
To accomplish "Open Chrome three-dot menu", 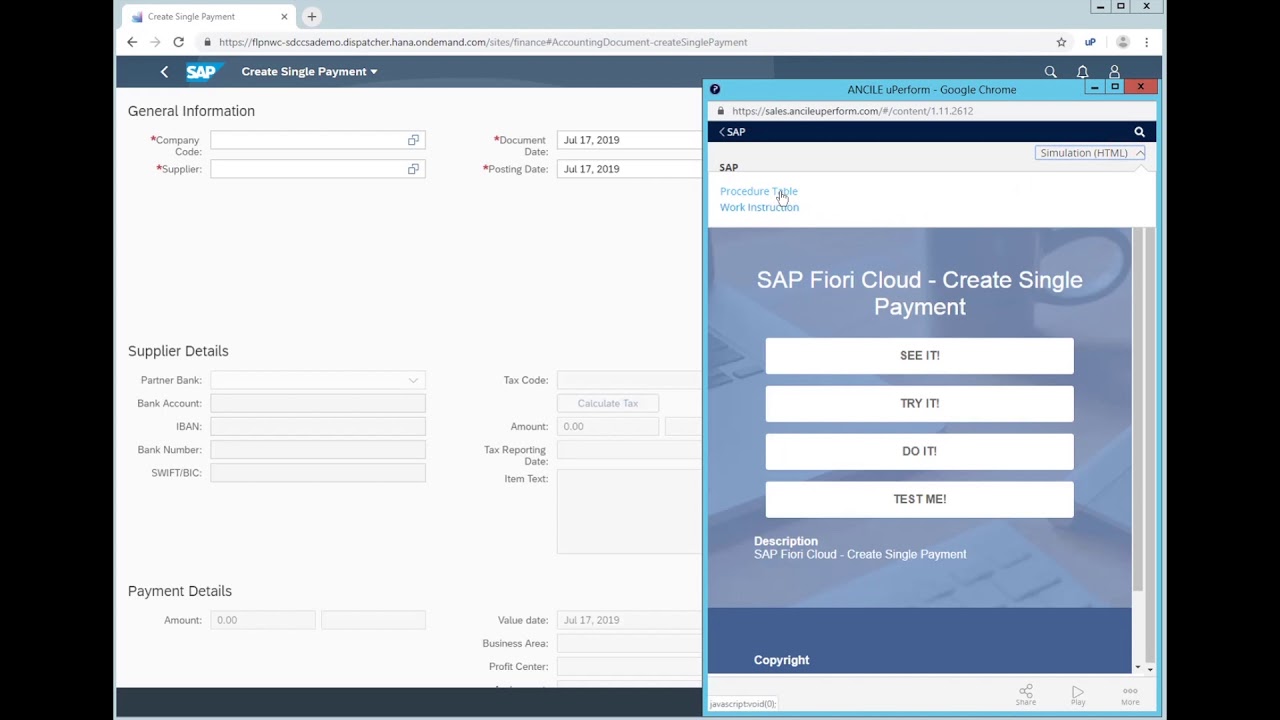I will [1146, 42].
